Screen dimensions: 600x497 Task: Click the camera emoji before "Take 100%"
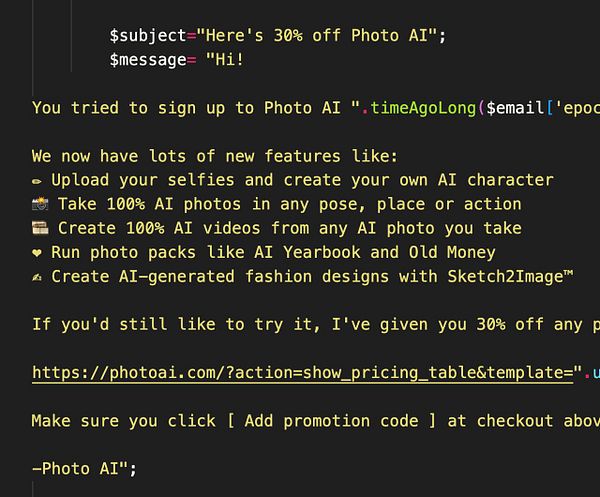(x=38, y=204)
